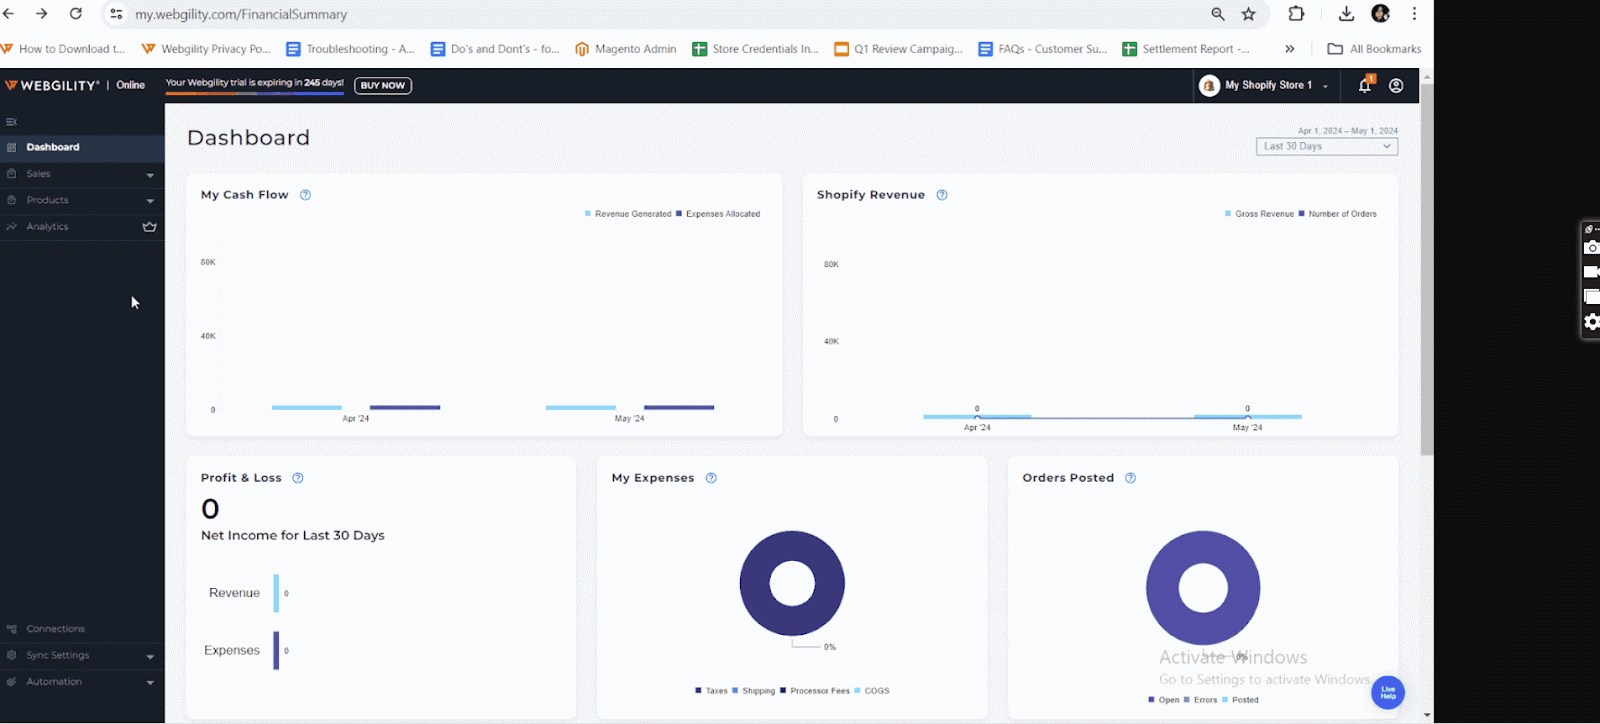The width and height of the screenshot is (1600, 724).
Task: Open the user account profile icon
Action: coord(1396,86)
